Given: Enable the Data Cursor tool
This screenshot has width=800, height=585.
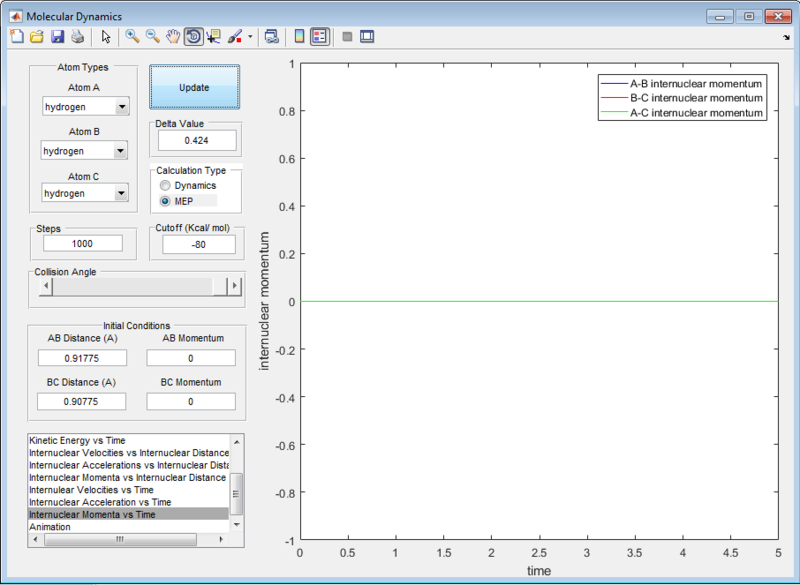Looking at the screenshot, I should 213,37.
